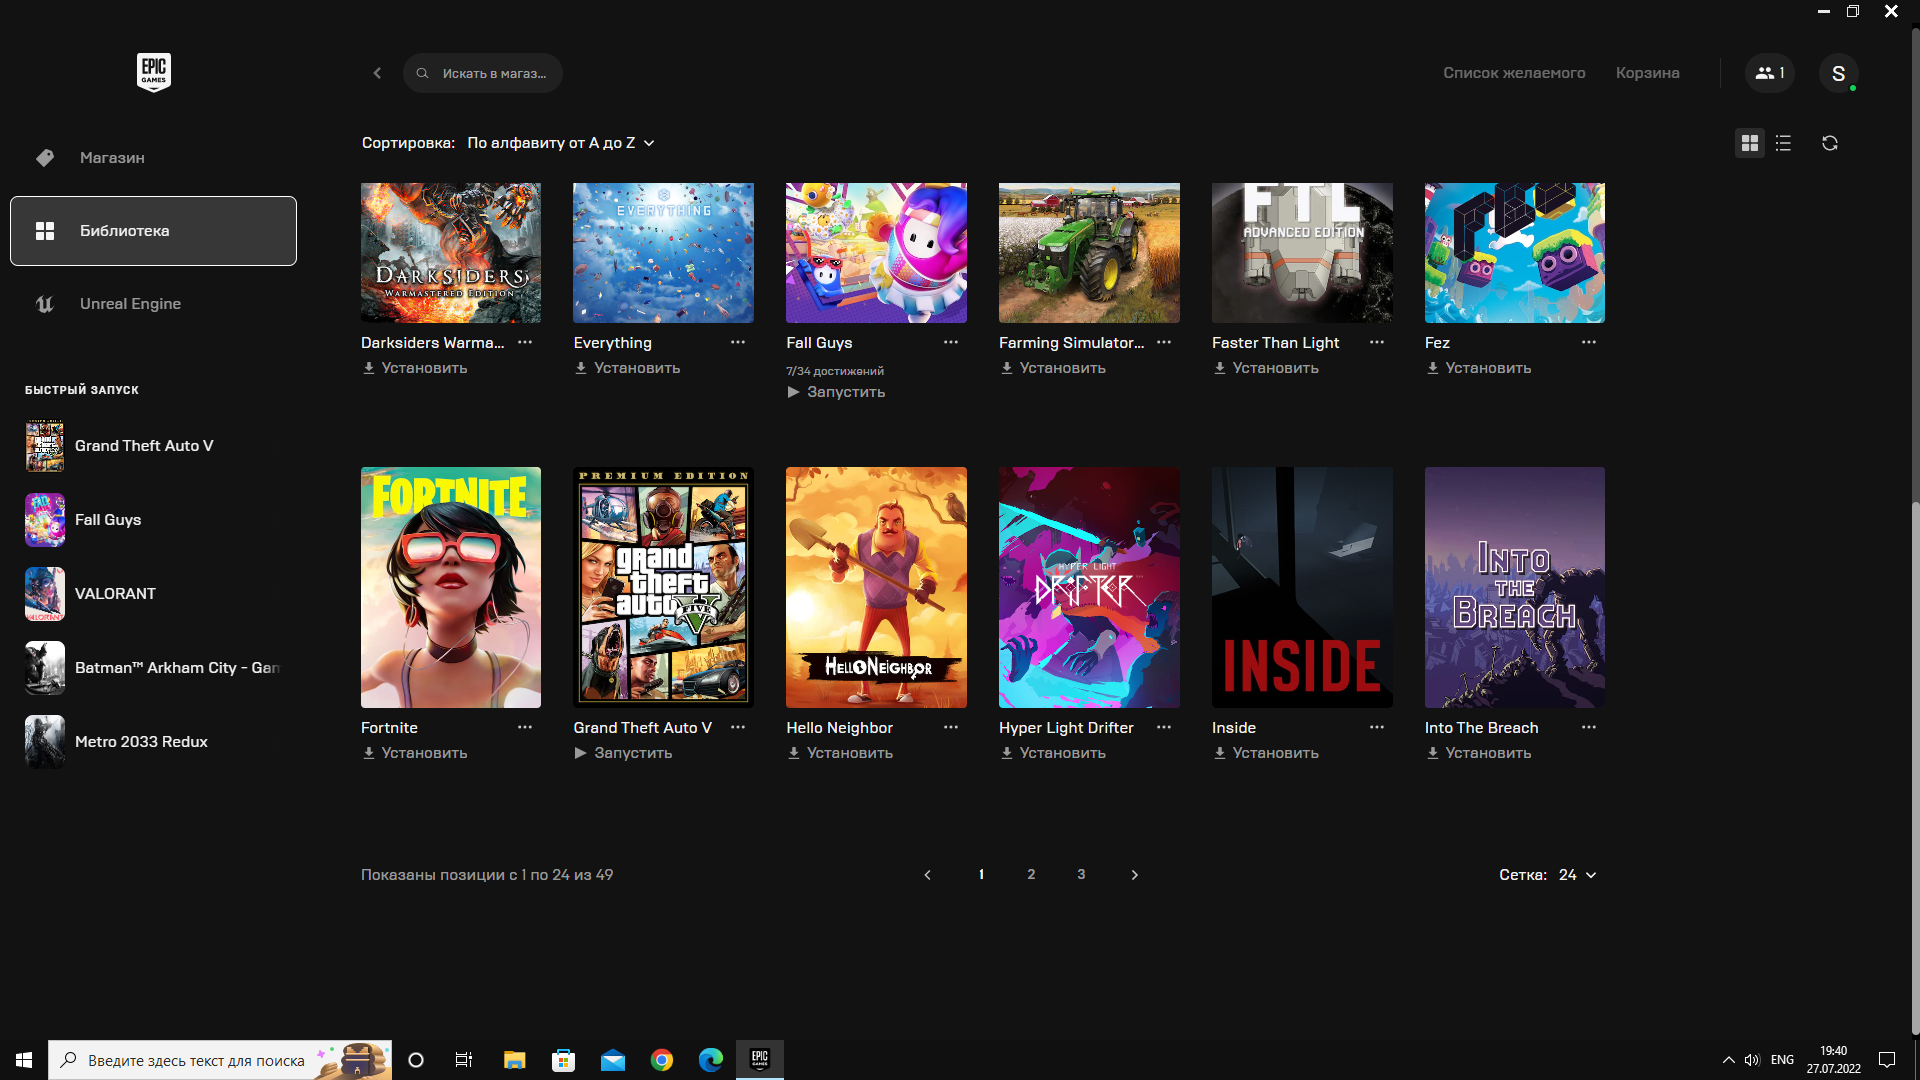Screen dimensions: 1920x1080
Task: Open the S account profile avatar
Action: 1838,73
